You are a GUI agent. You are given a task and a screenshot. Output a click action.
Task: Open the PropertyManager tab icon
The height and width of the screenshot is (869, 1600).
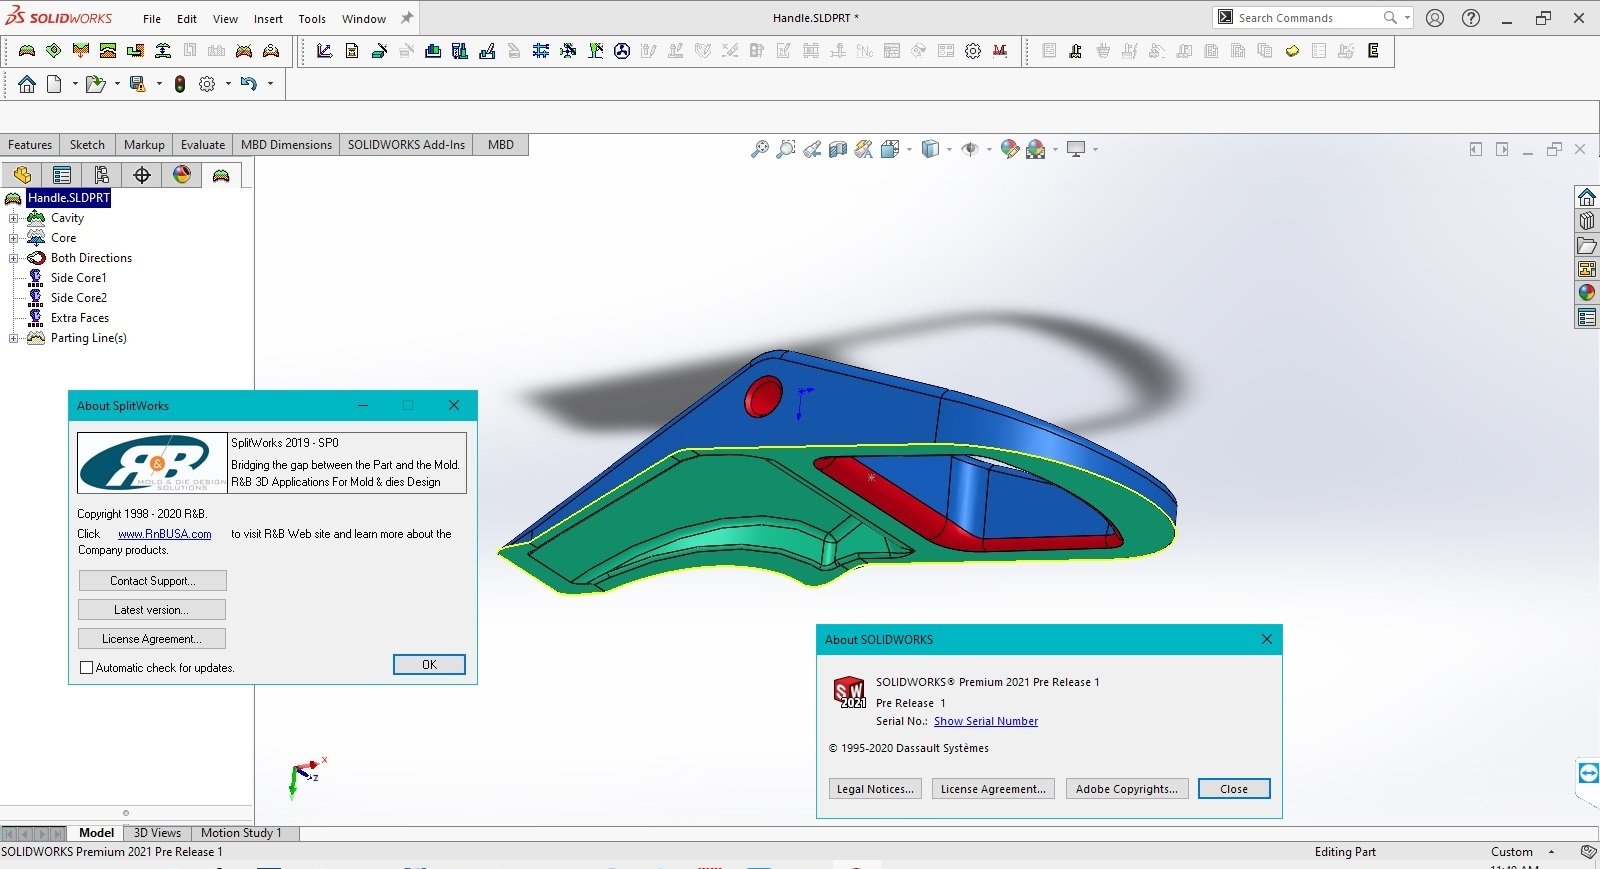62,175
